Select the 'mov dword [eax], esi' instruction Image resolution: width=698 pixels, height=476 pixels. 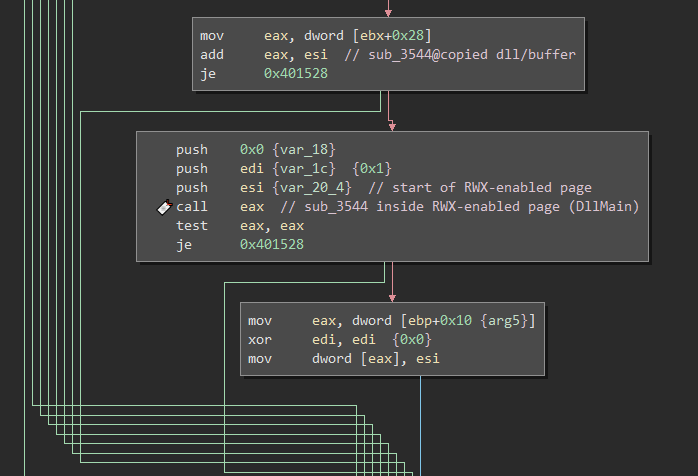pos(344,359)
